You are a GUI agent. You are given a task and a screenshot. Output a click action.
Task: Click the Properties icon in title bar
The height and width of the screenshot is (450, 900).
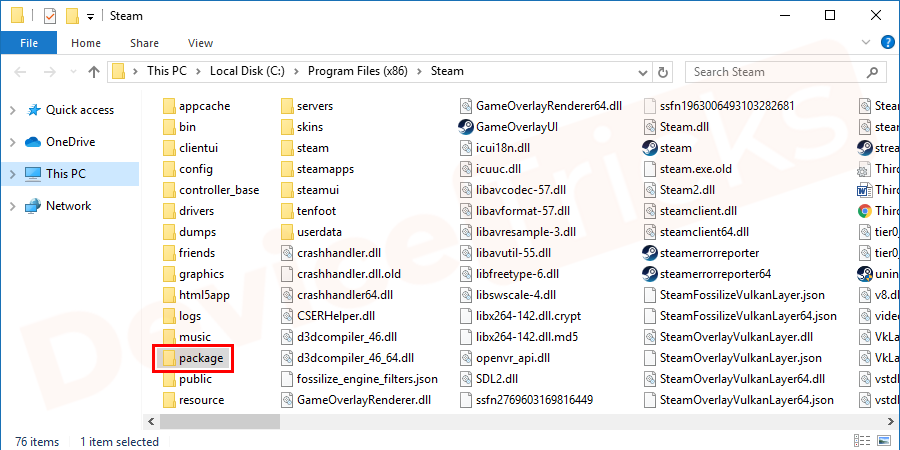click(51, 16)
